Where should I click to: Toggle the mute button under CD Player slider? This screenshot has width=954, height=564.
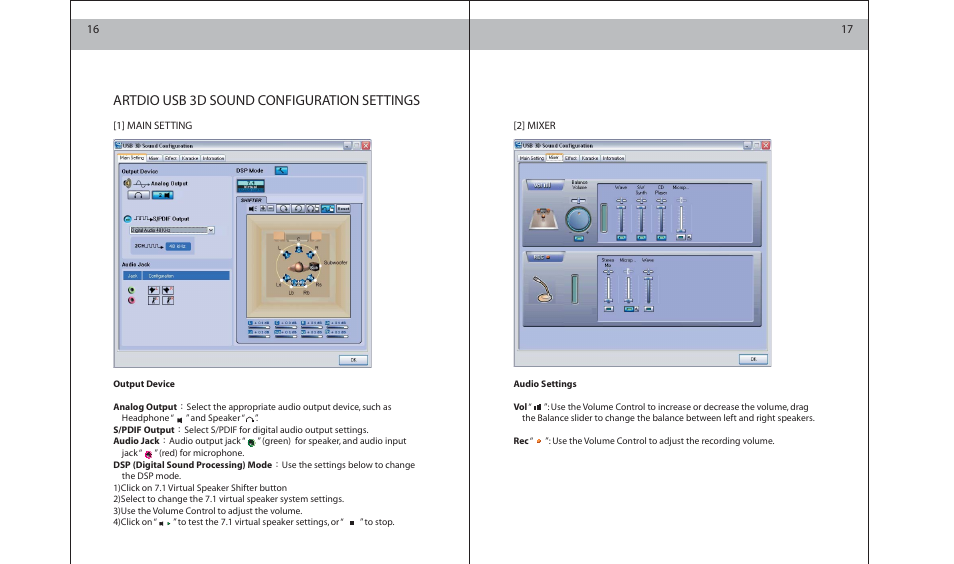click(661, 238)
